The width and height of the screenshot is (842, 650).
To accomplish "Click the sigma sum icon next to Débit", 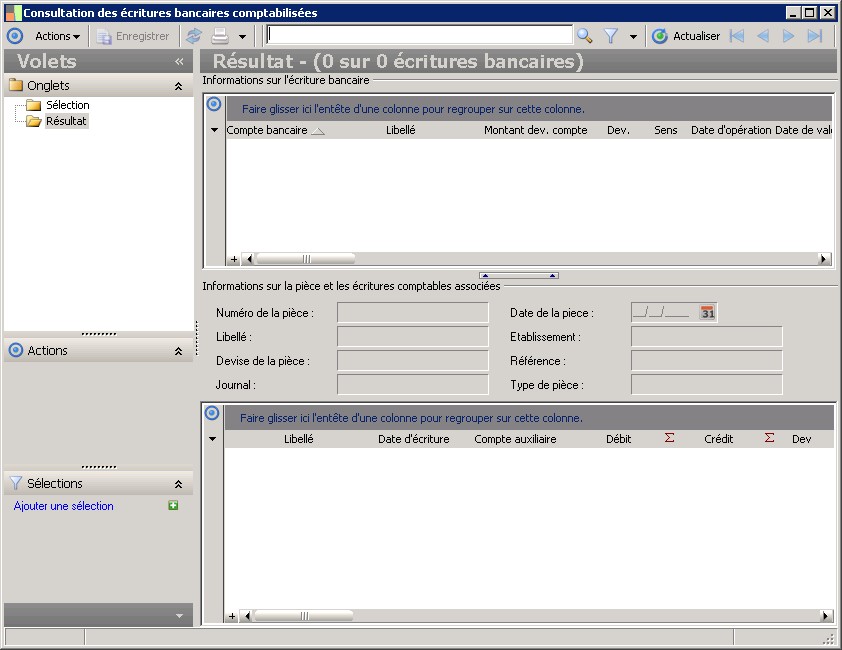I will (669, 438).
